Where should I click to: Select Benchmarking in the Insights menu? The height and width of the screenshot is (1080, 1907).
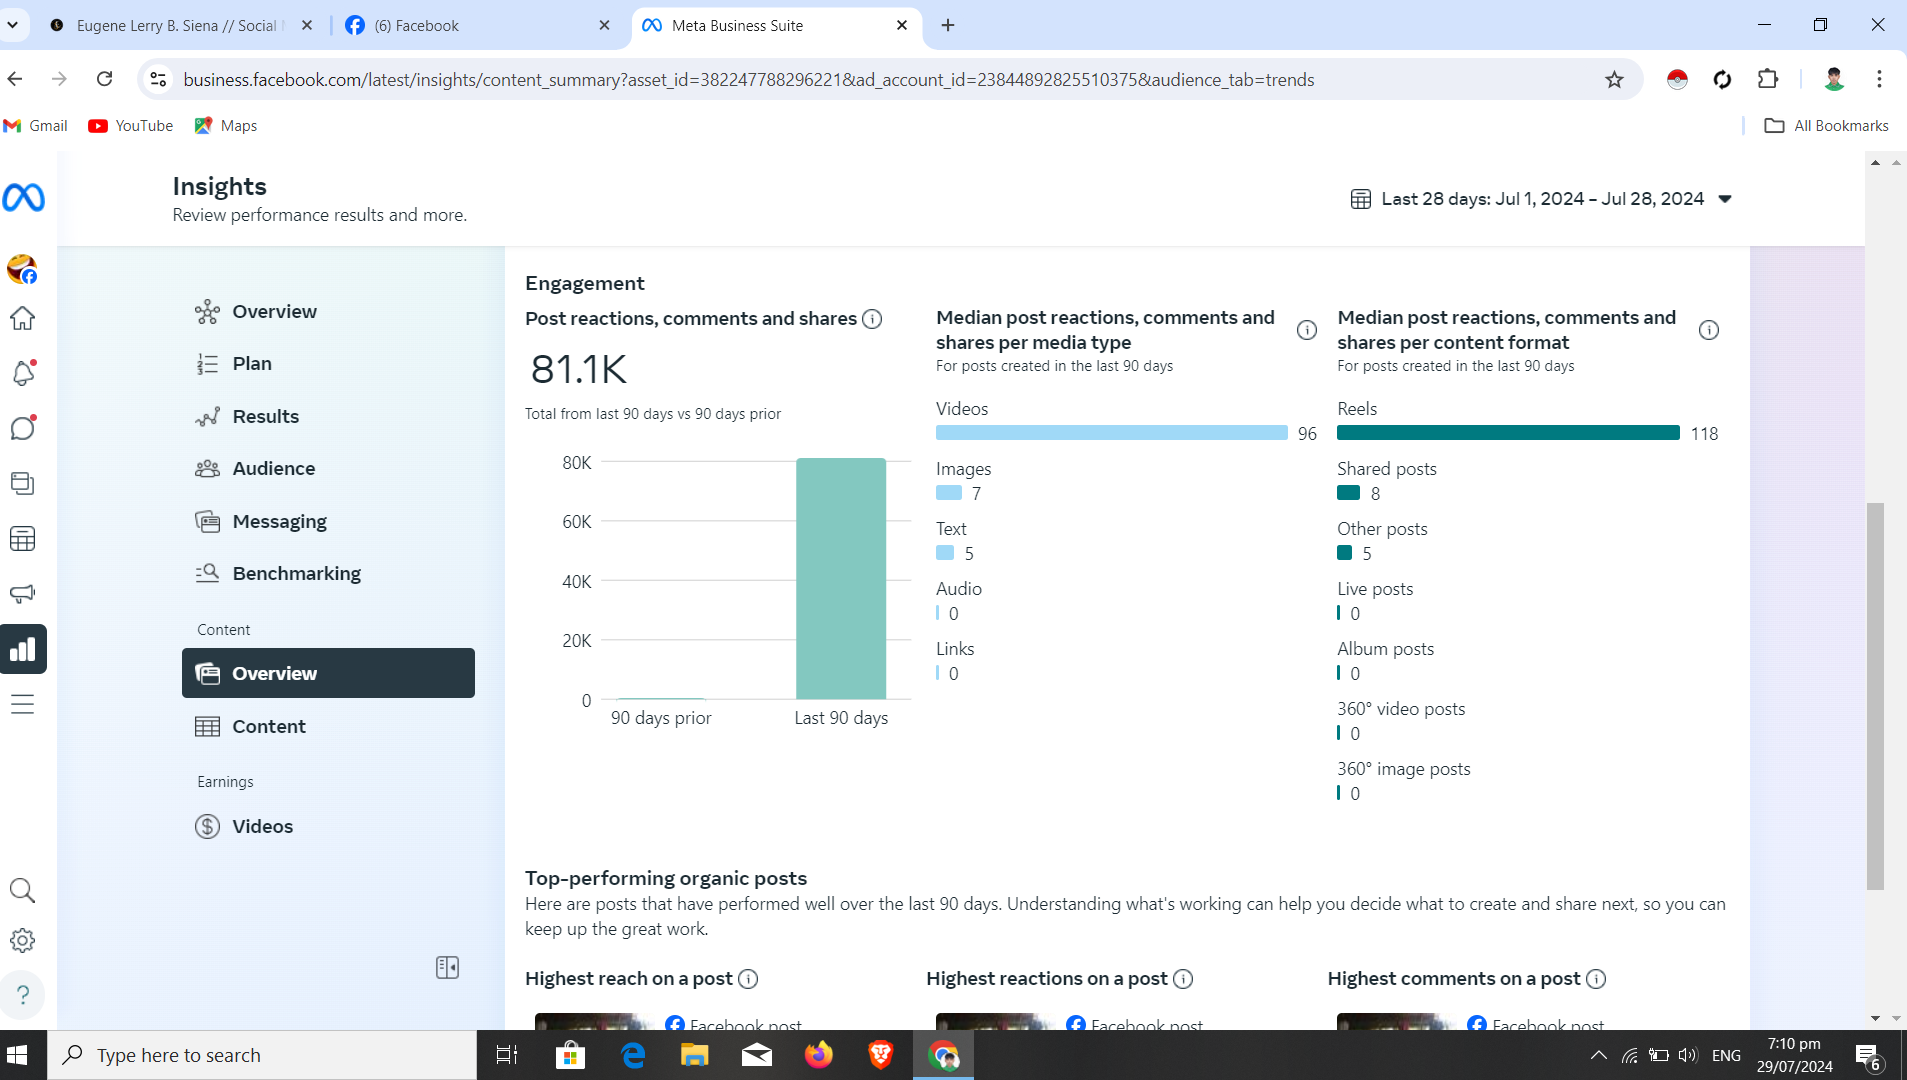click(x=296, y=573)
